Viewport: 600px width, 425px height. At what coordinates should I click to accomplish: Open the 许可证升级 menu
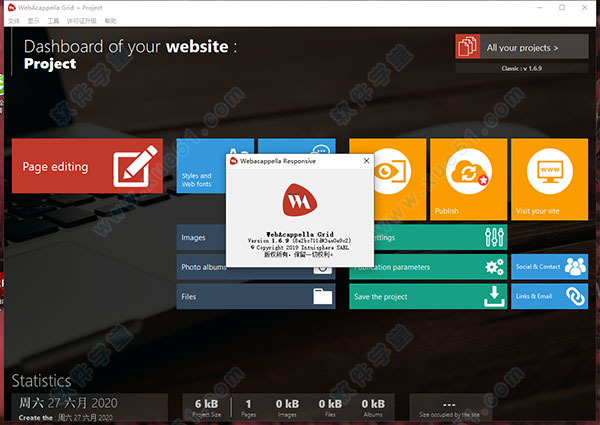click(x=82, y=21)
